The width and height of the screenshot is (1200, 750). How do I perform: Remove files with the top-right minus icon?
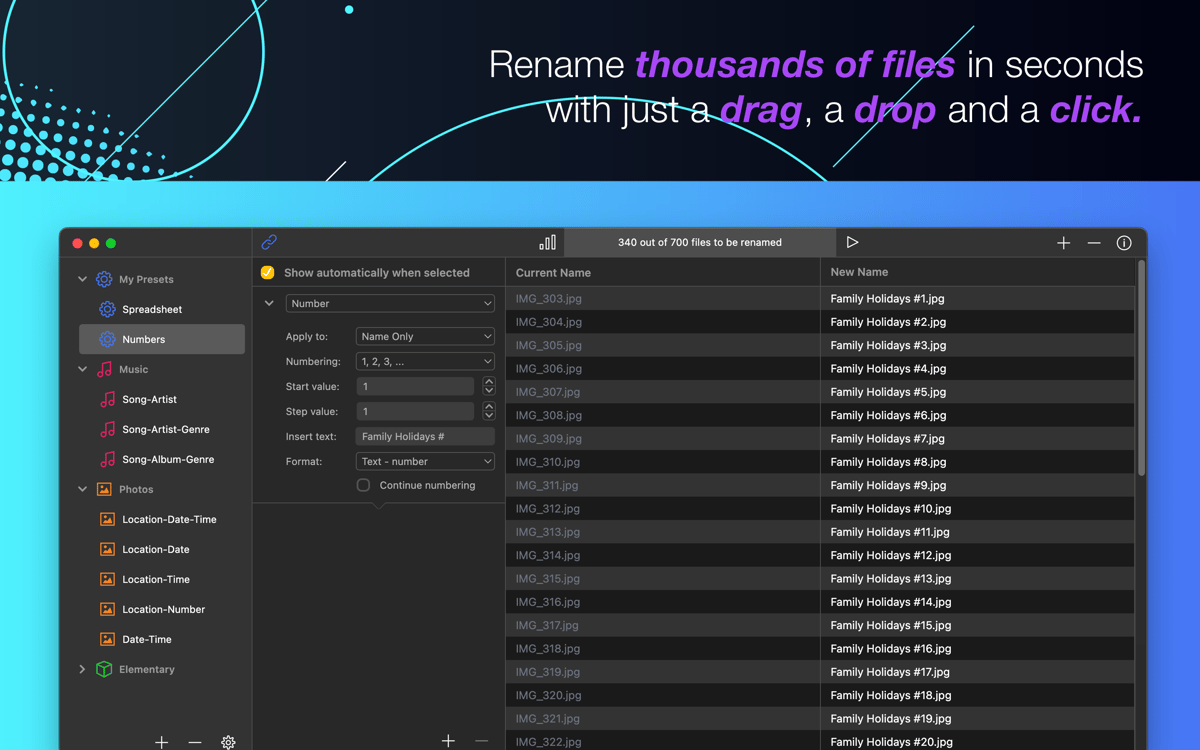coord(1093,243)
